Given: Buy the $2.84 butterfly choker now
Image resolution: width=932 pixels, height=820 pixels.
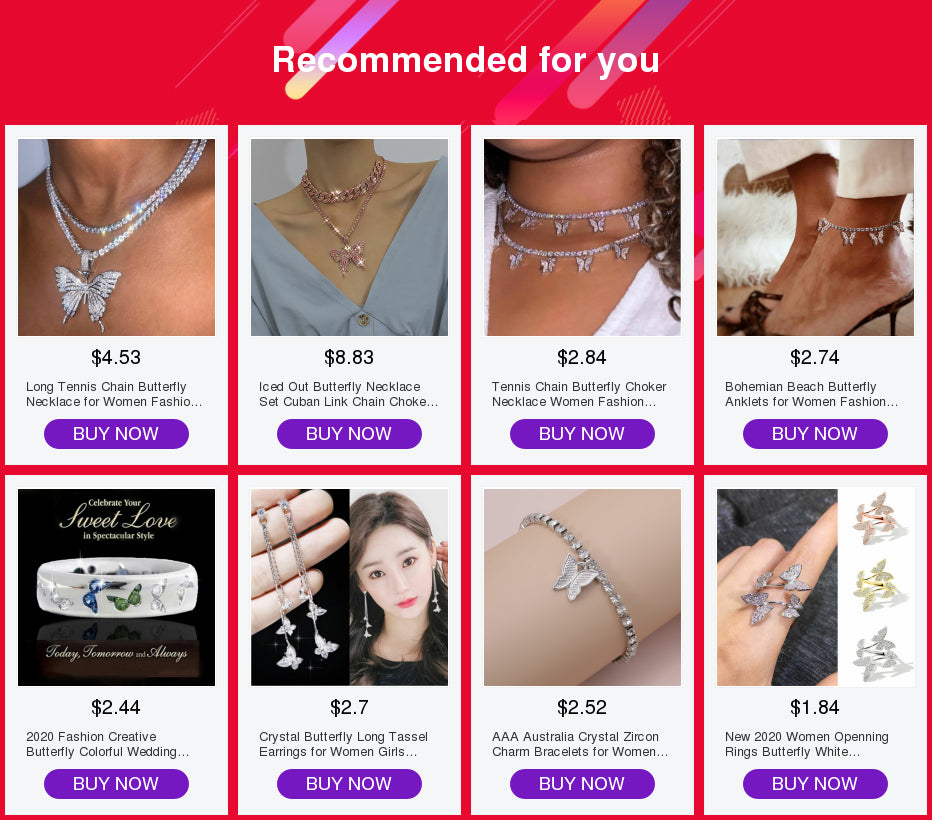Looking at the screenshot, I should [x=582, y=434].
